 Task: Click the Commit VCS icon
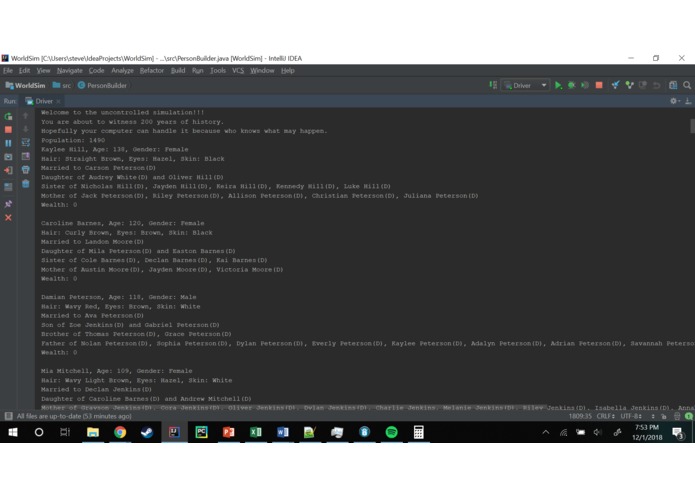pyautogui.click(x=629, y=86)
